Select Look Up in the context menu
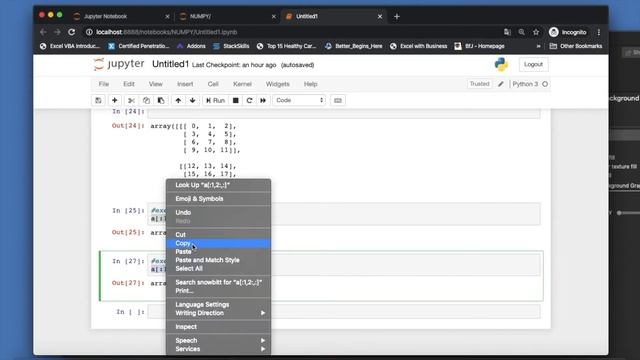Image resolution: width=640 pixels, height=360 pixels. pos(218,185)
